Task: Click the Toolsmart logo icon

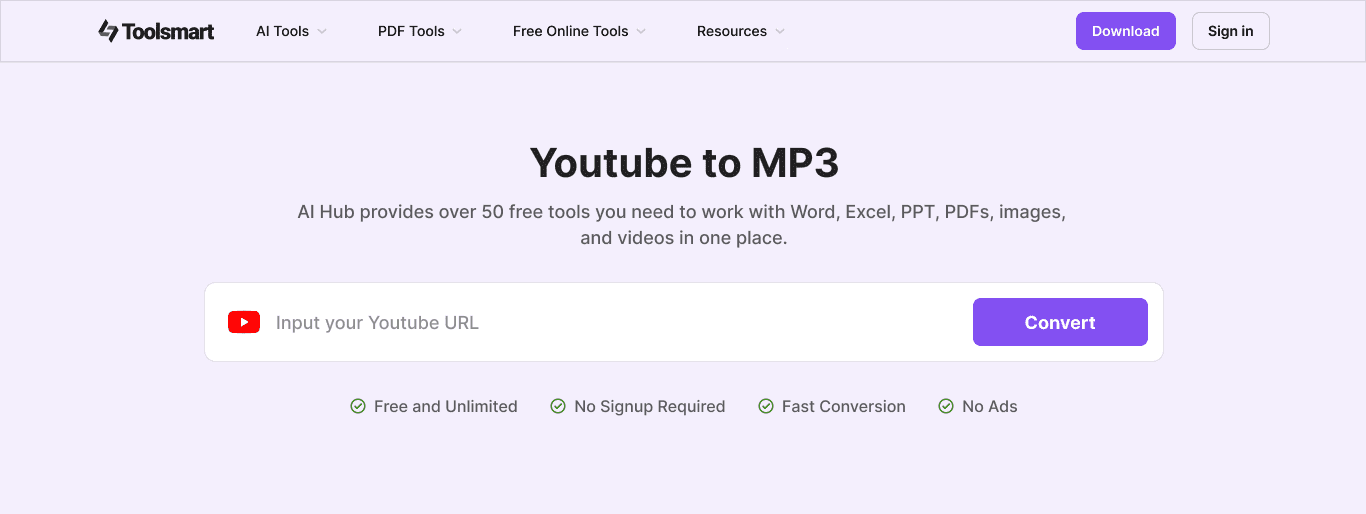Action: click(108, 31)
